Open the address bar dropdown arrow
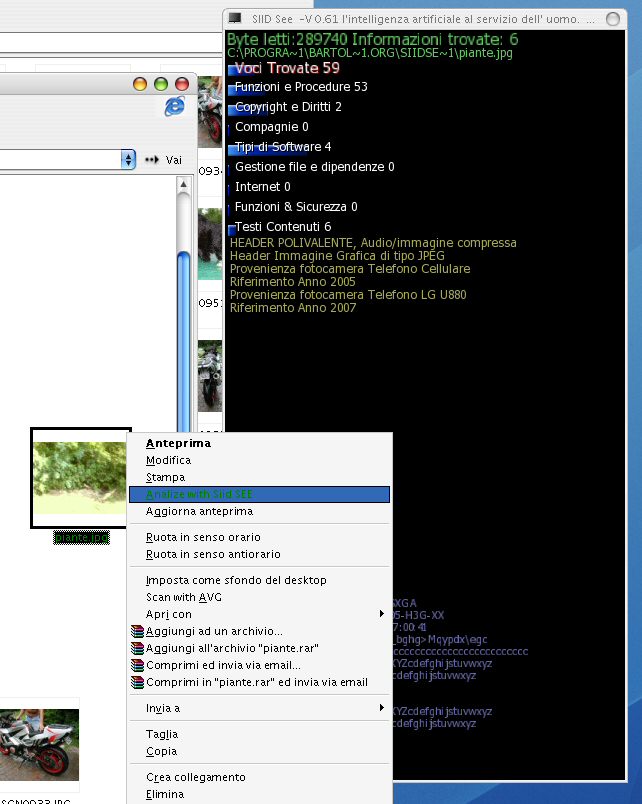The width and height of the screenshot is (642, 804). (x=128, y=159)
